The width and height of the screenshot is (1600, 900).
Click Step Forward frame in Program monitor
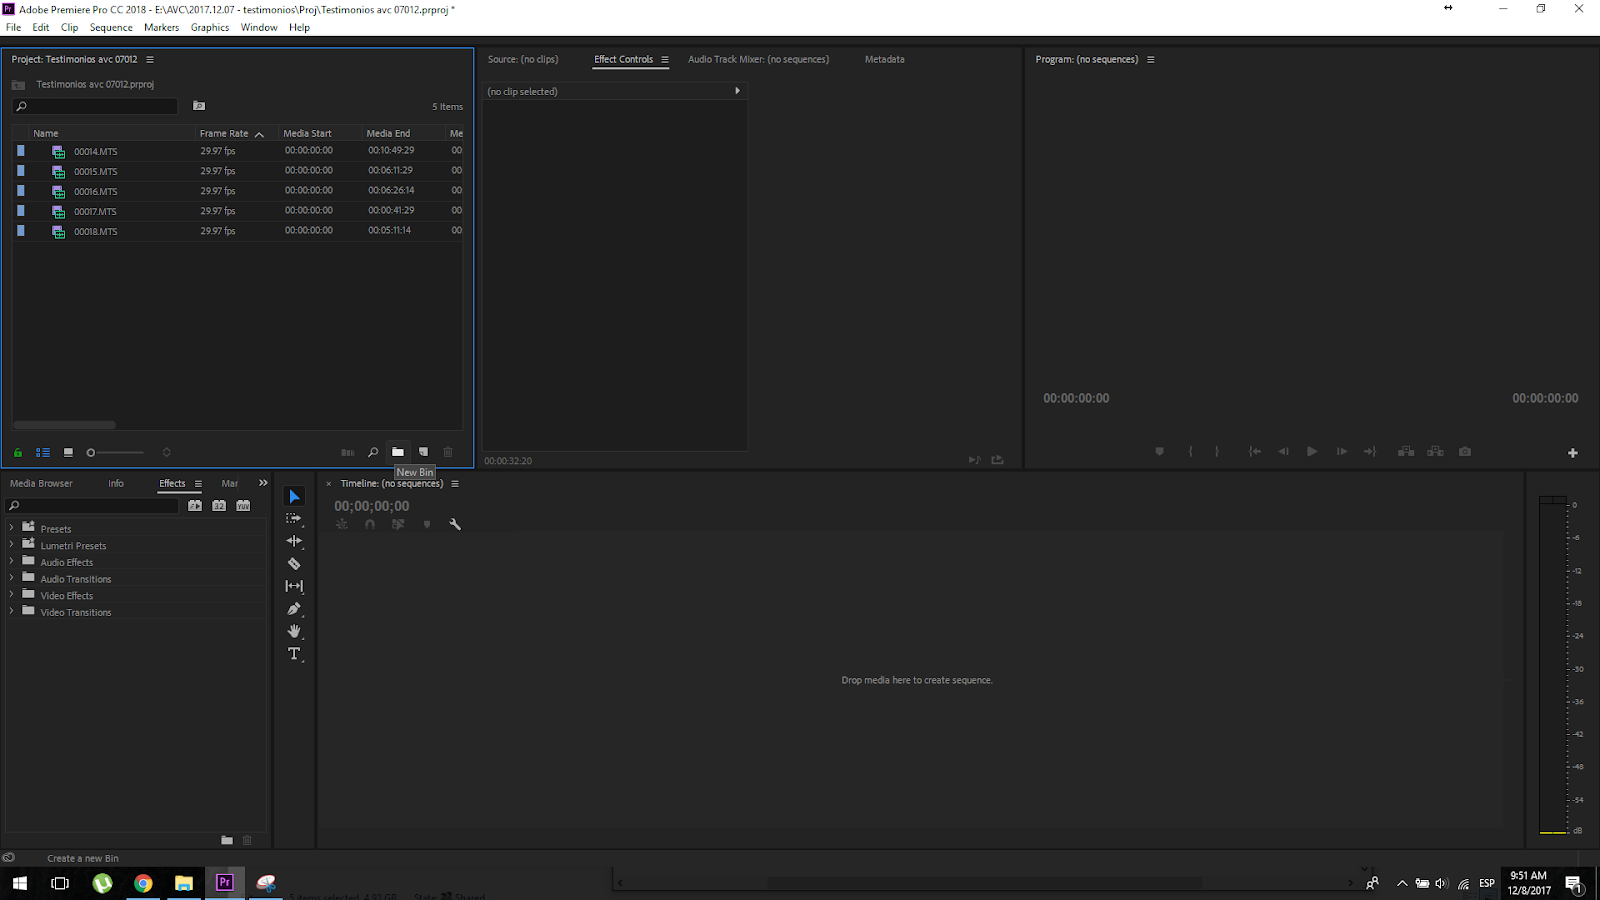pyautogui.click(x=1342, y=452)
